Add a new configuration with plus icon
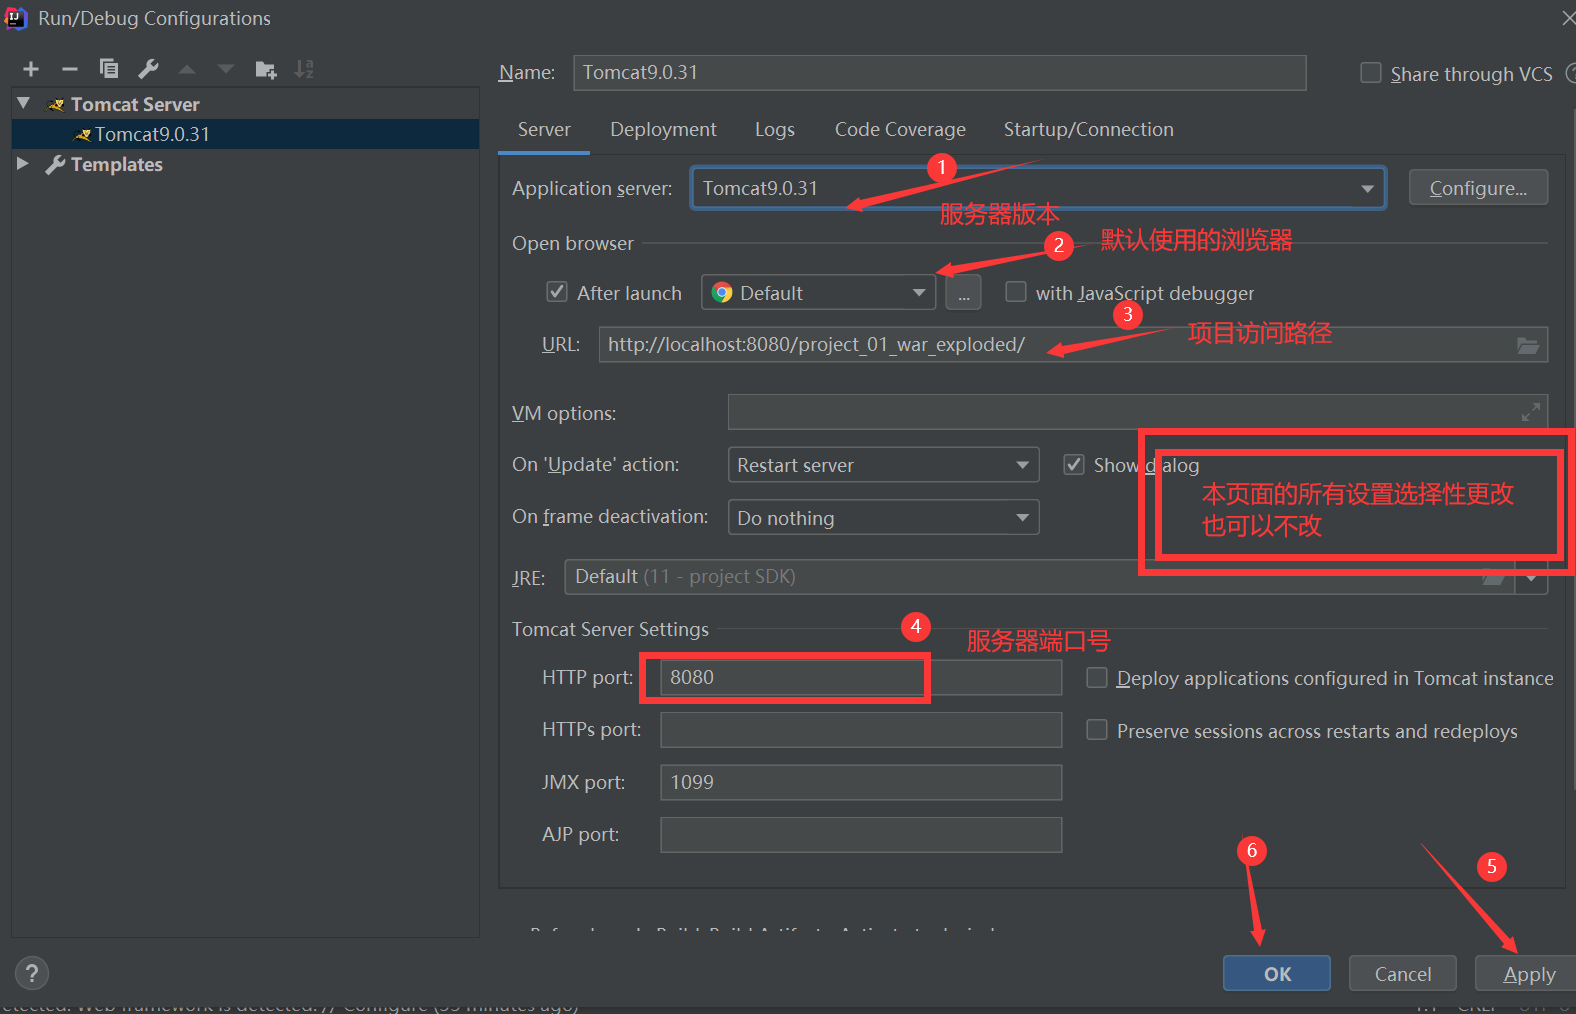1576x1014 pixels. tap(31, 69)
